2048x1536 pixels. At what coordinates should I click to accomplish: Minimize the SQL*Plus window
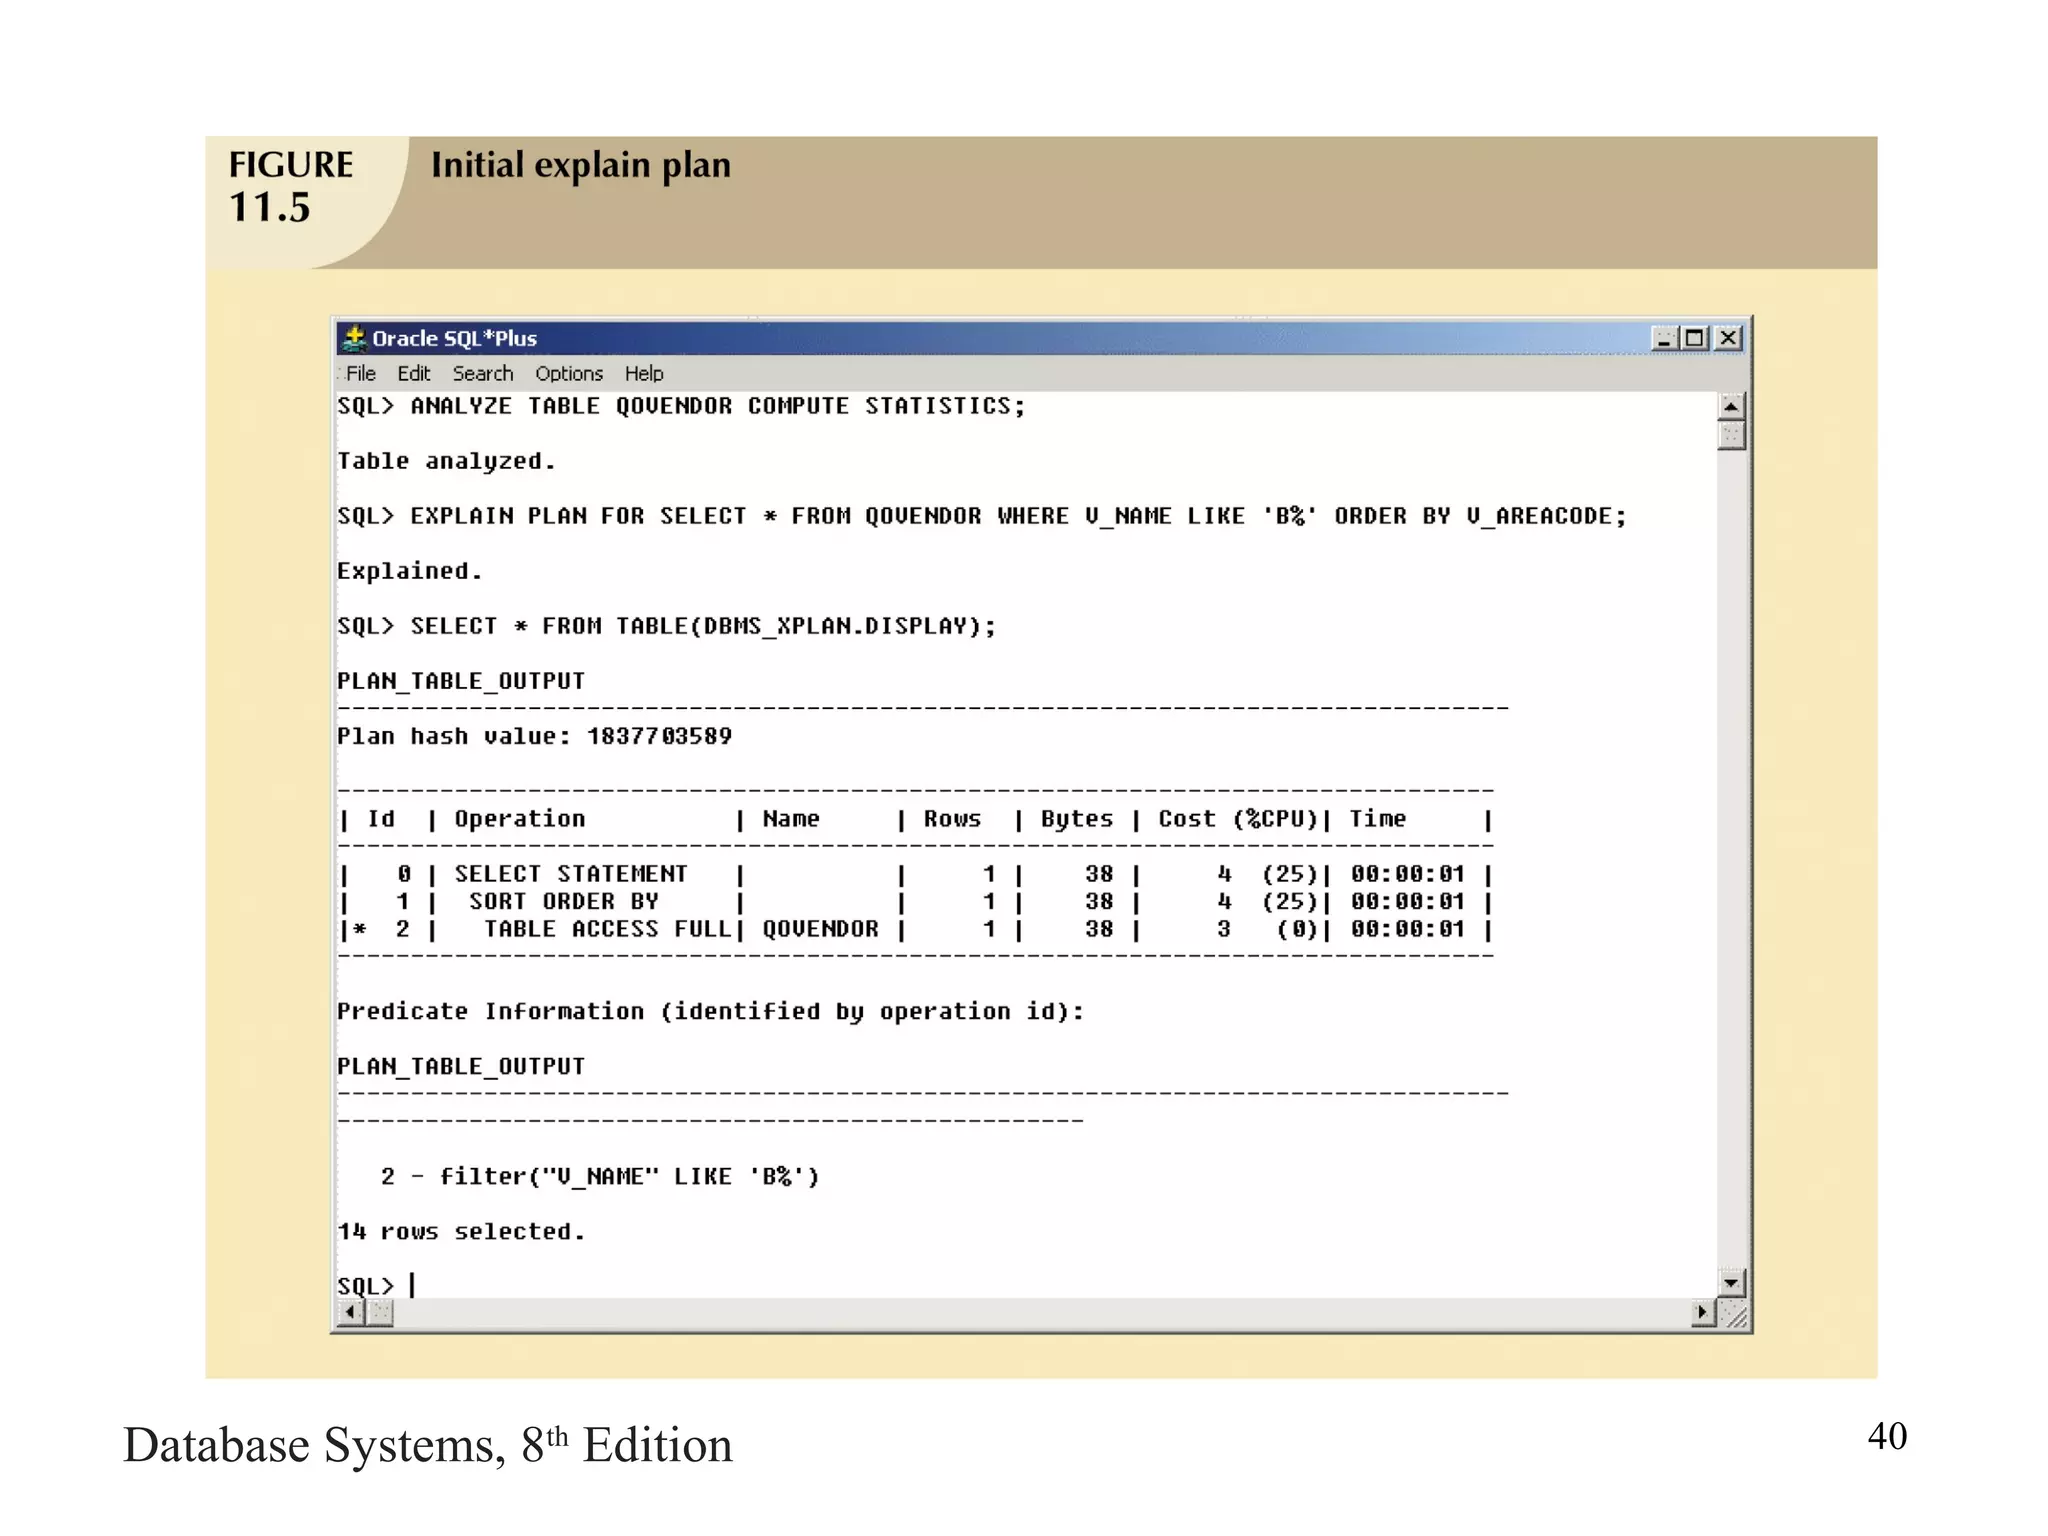(1663, 338)
